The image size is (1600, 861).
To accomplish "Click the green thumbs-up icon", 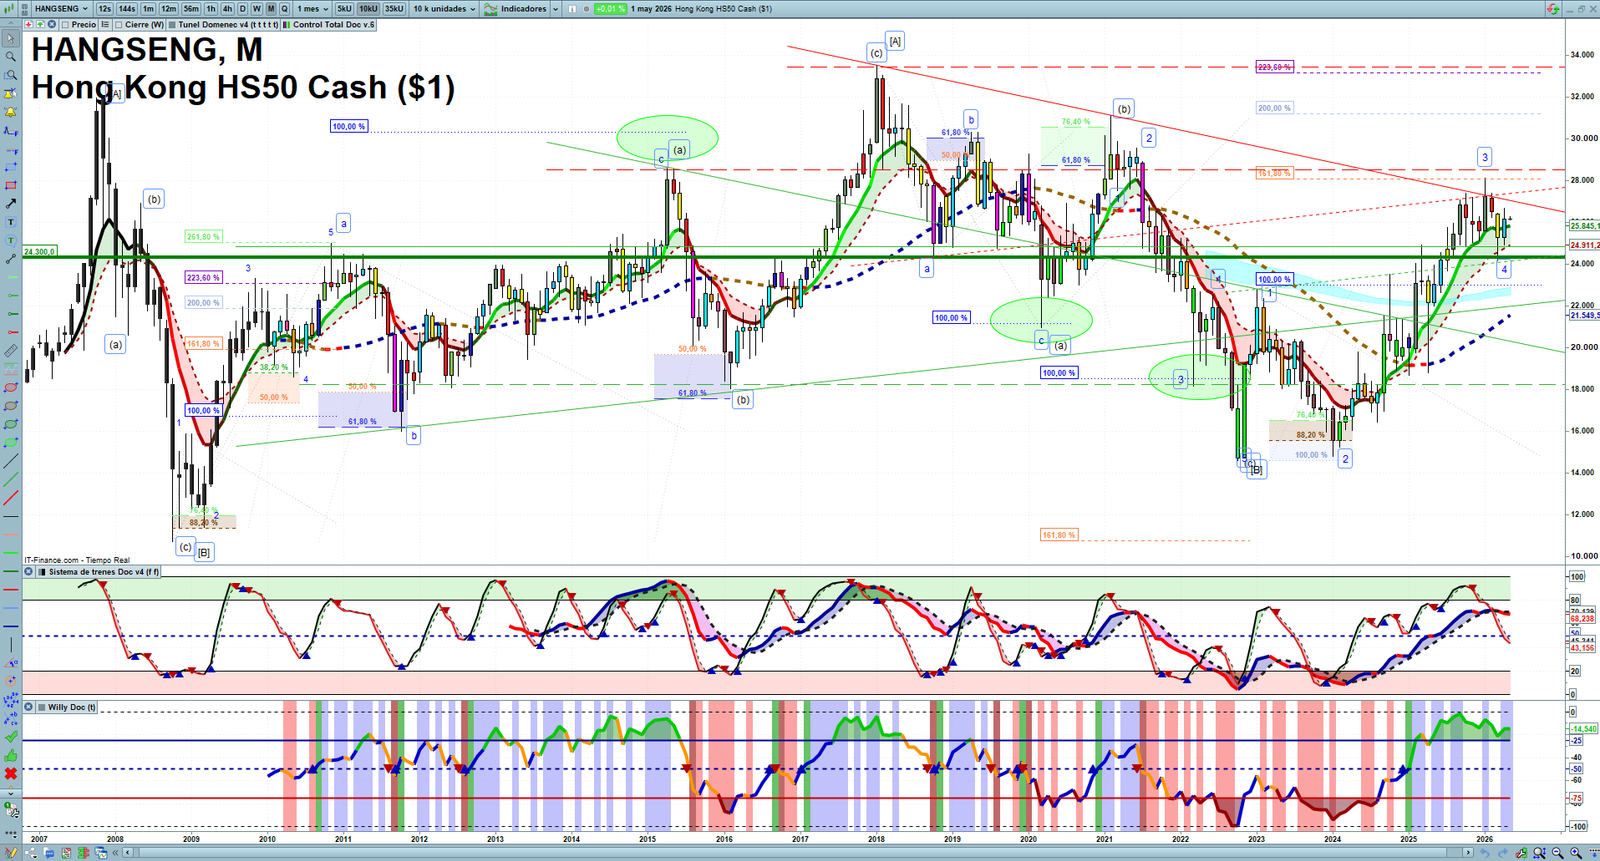I will (x=11, y=755).
